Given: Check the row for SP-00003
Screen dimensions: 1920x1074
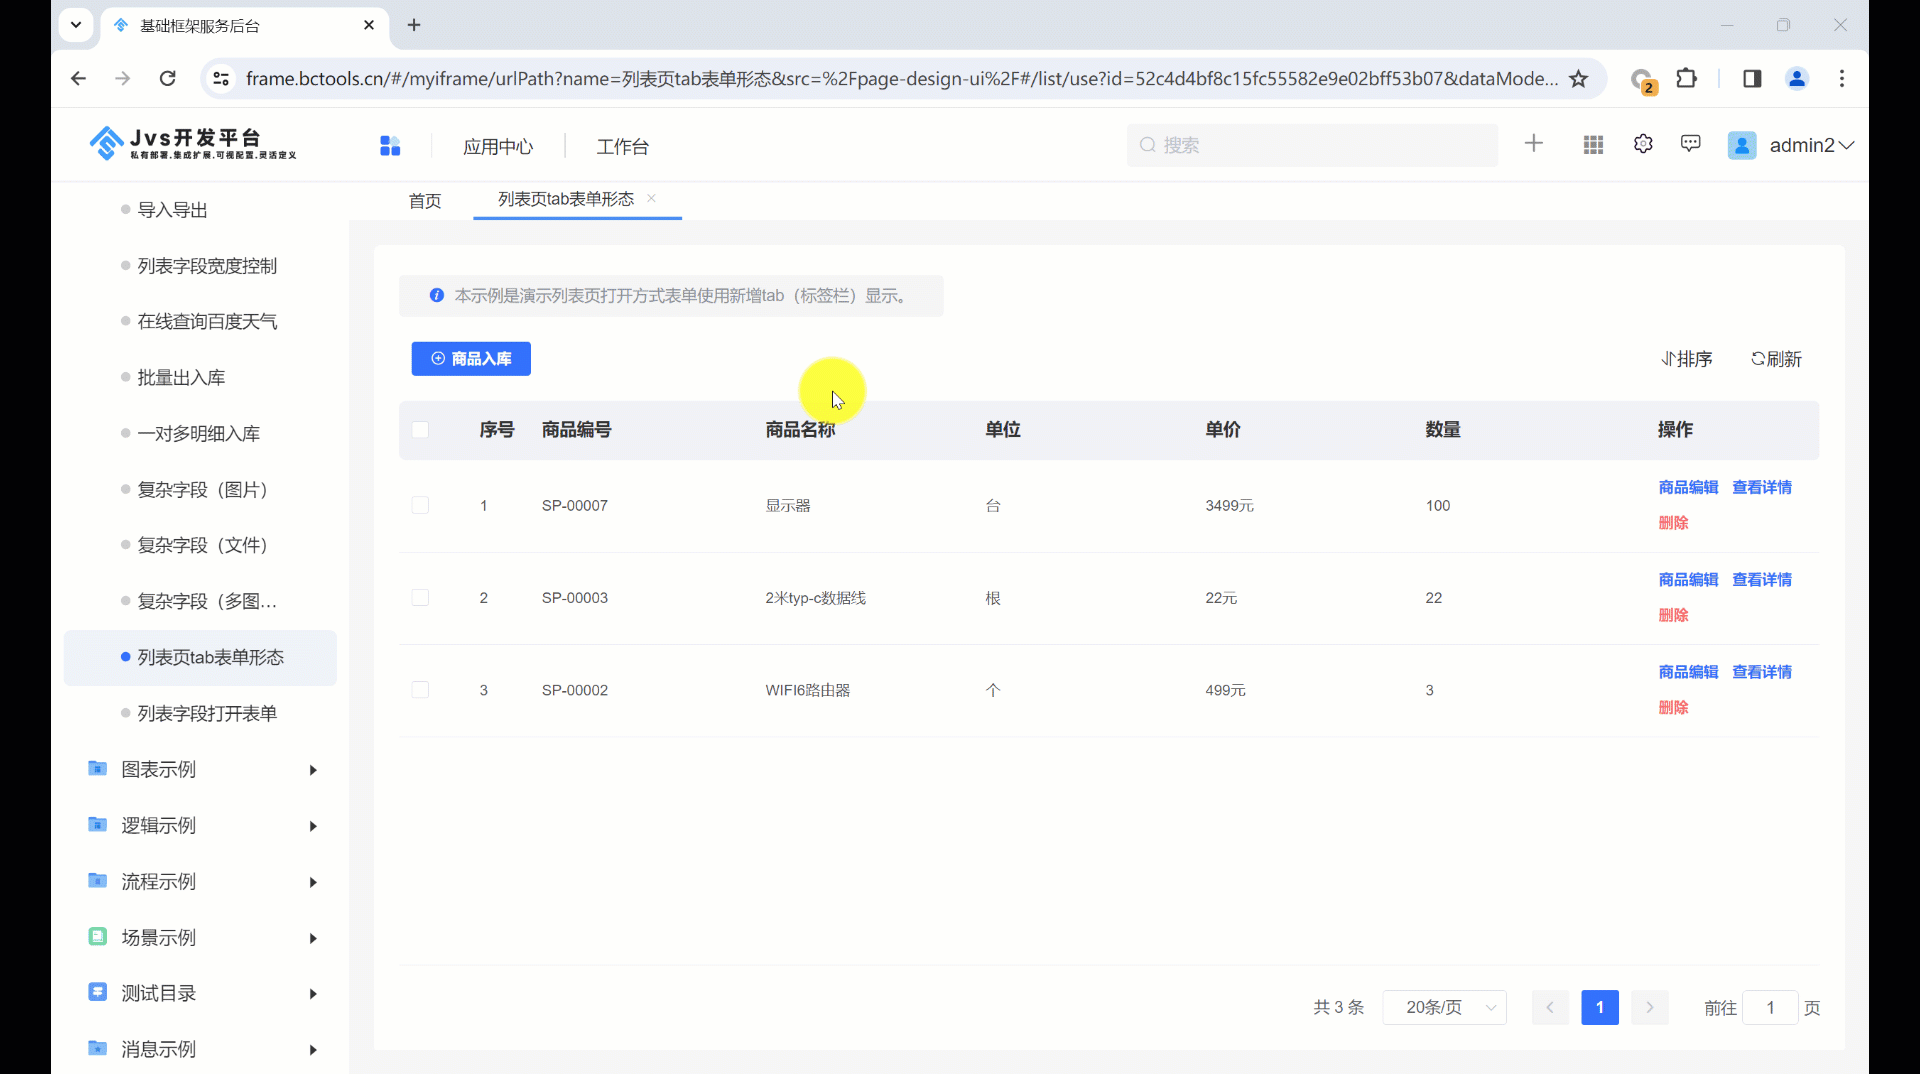Looking at the screenshot, I should click(420, 598).
